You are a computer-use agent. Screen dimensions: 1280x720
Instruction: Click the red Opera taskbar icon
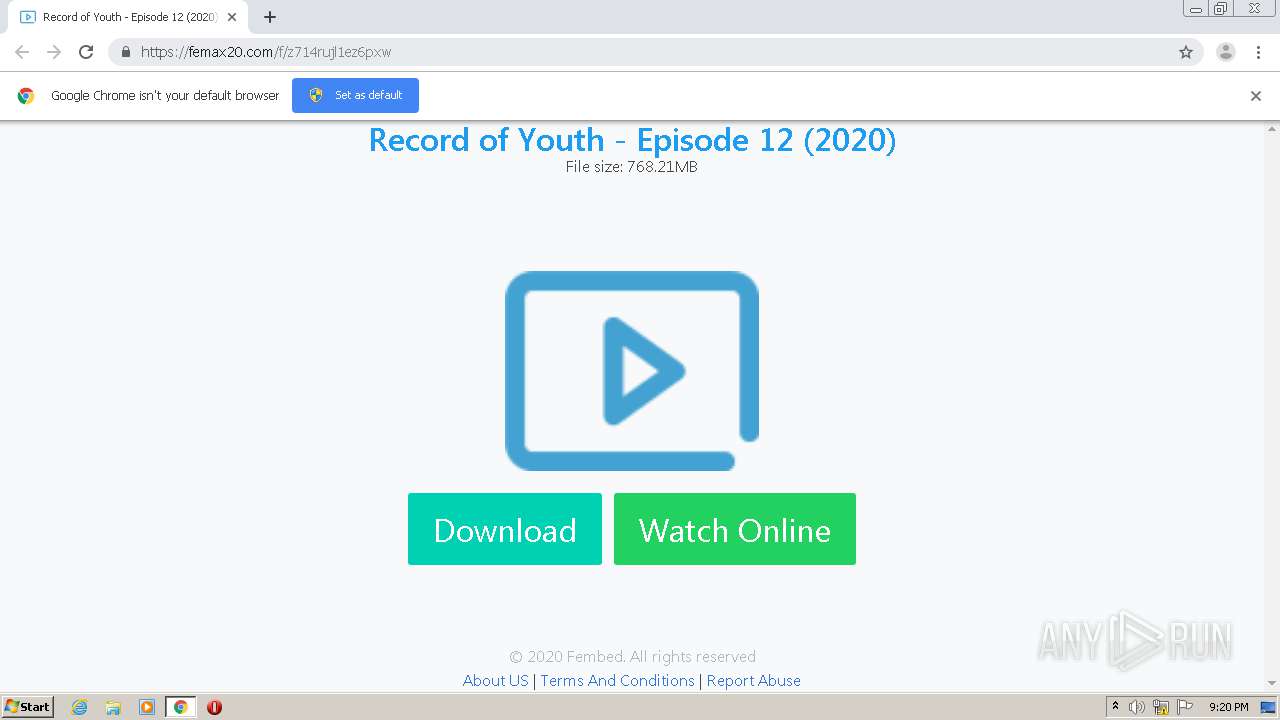(x=214, y=707)
